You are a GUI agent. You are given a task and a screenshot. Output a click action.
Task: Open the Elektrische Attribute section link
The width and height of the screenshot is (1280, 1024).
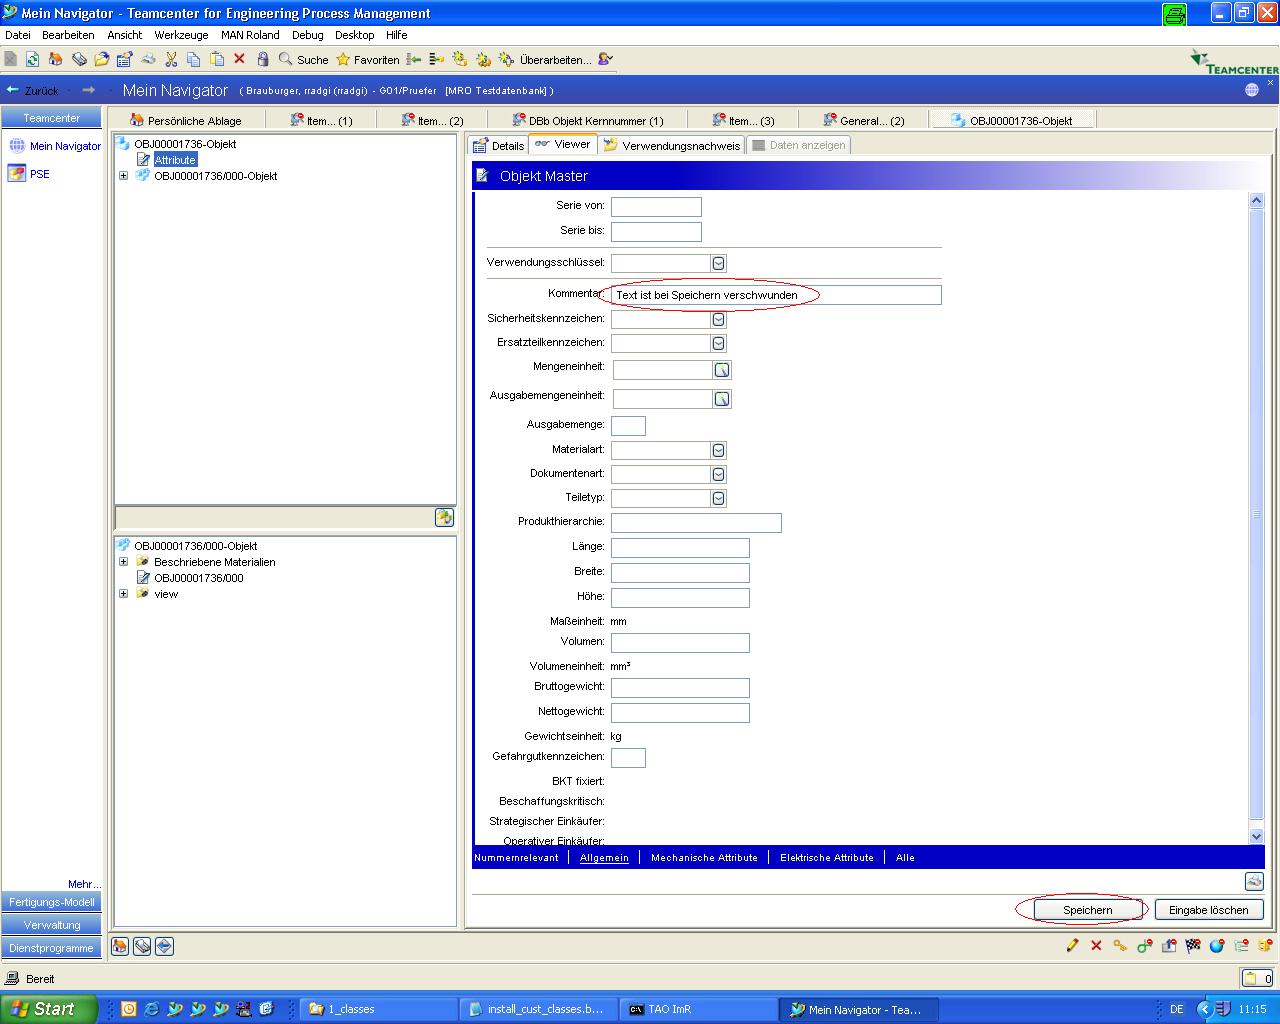click(827, 858)
